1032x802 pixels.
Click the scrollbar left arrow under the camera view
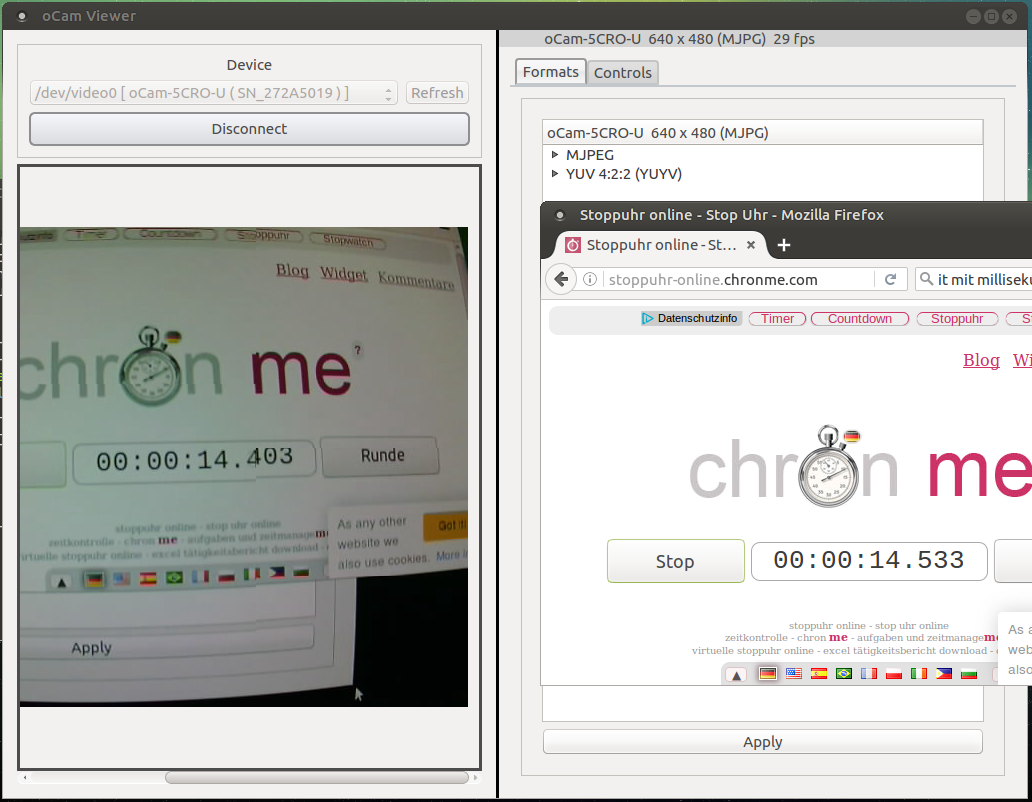click(25, 778)
